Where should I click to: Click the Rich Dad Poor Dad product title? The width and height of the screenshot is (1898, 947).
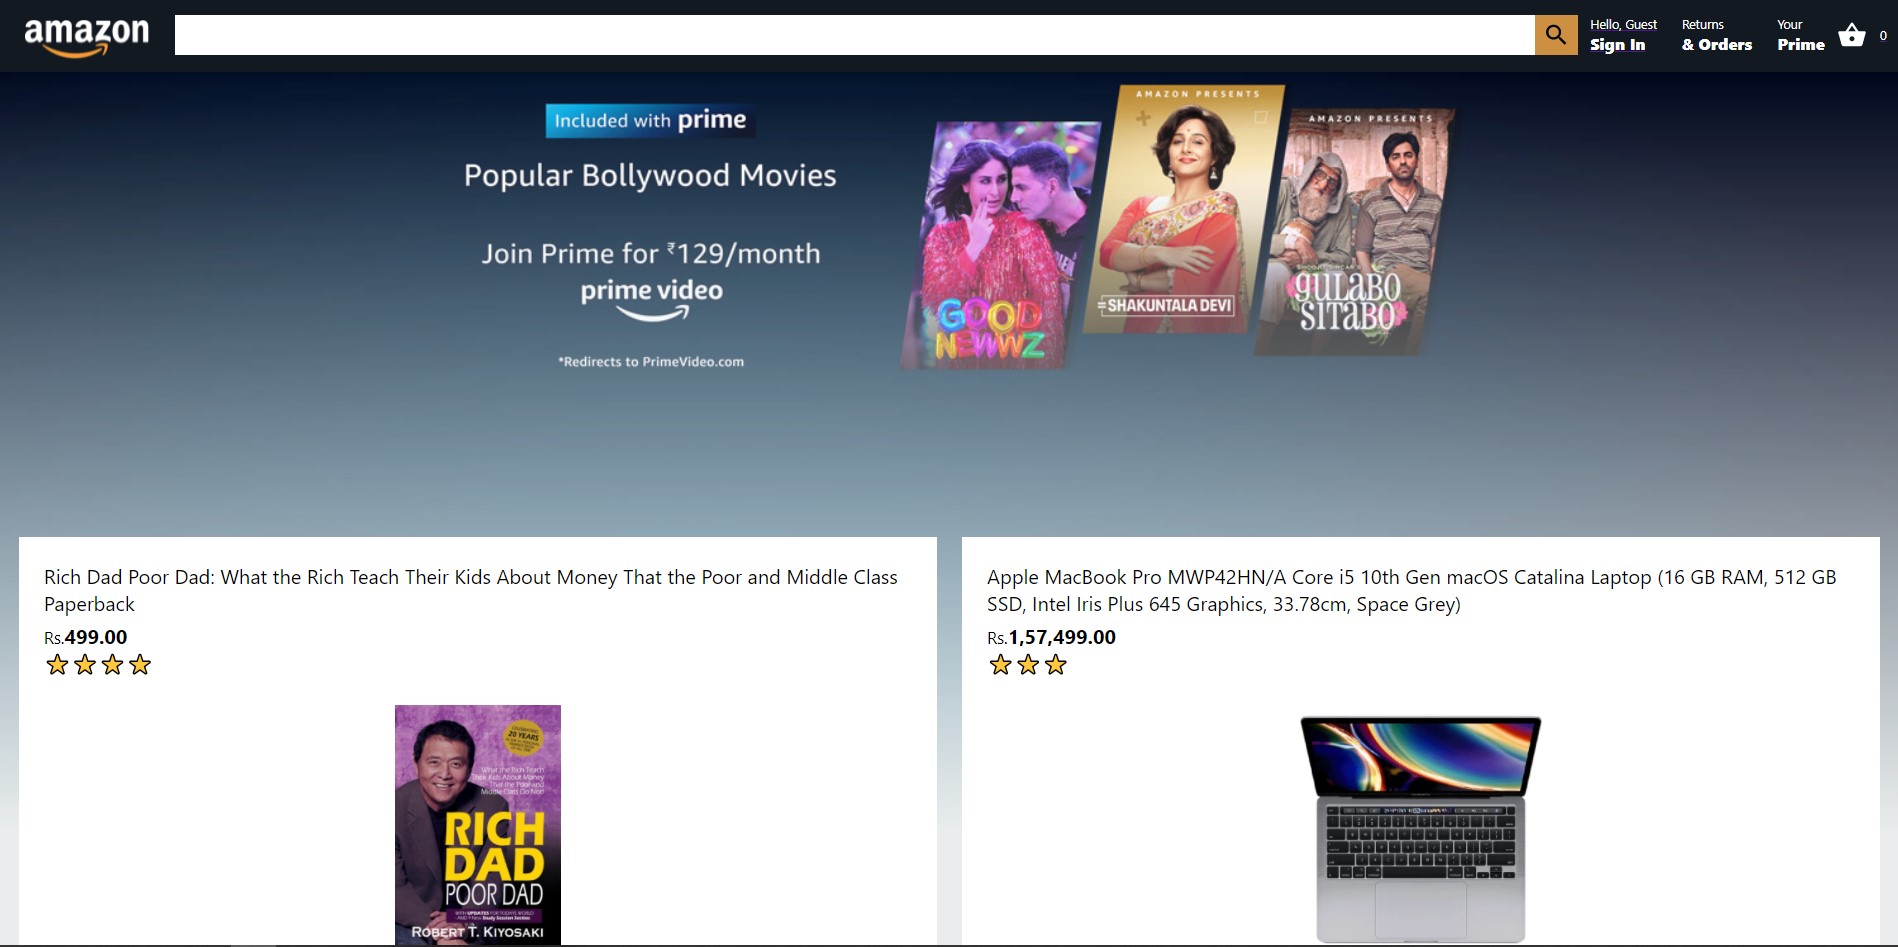tap(471, 590)
